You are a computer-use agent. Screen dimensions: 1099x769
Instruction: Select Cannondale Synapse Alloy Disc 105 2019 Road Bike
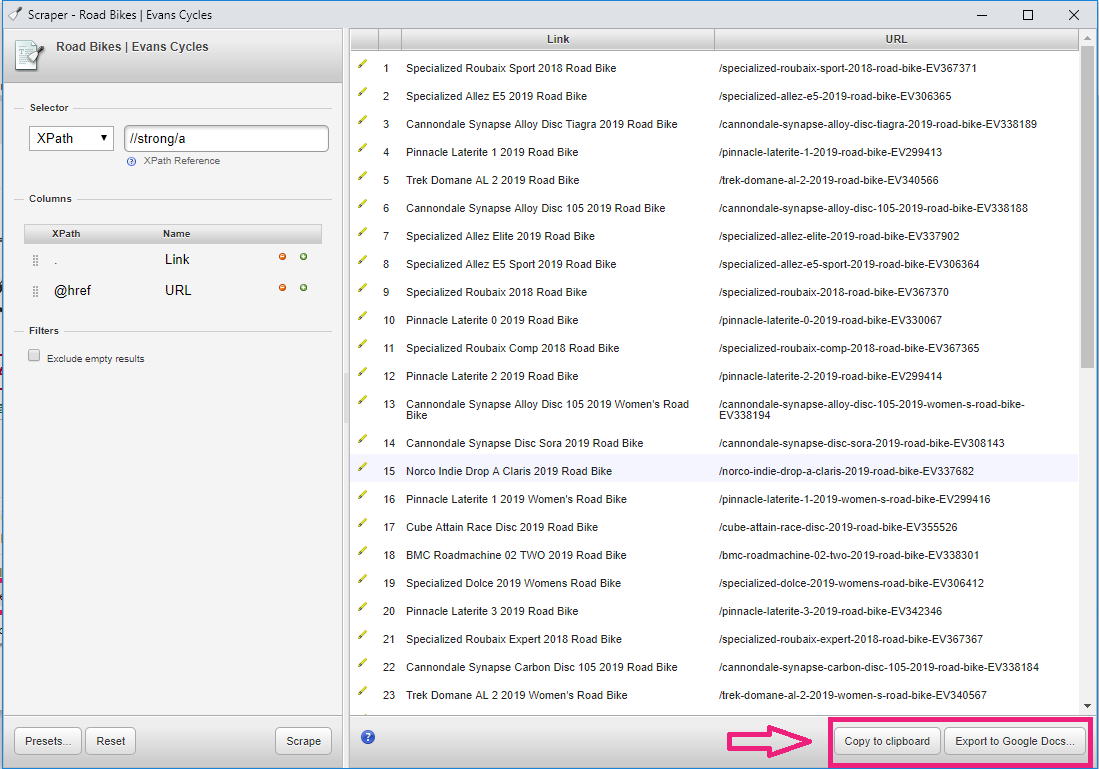pos(535,208)
